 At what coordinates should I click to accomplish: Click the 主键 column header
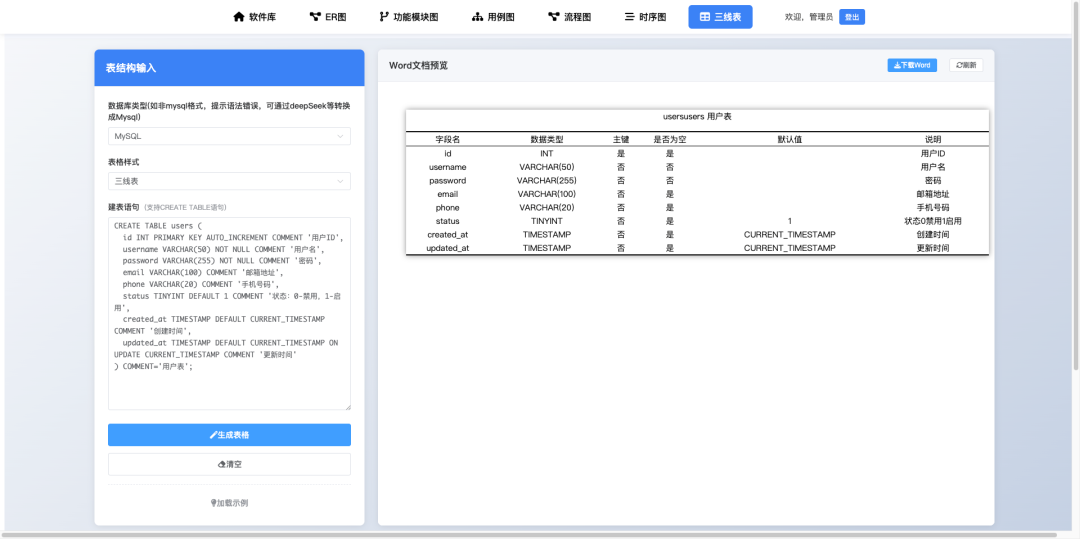click(621, 139)
